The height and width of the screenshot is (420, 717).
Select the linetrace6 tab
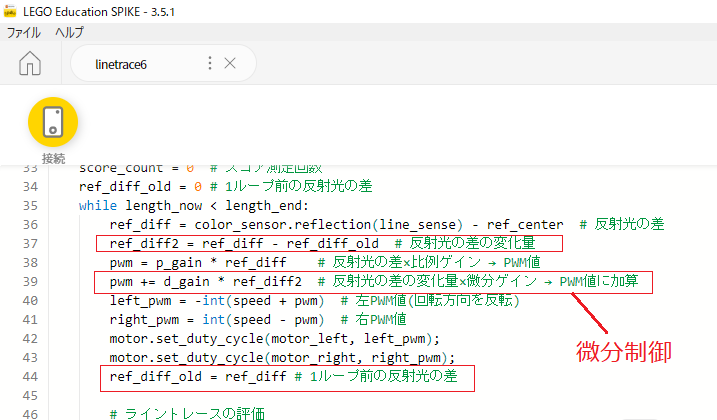coord(121,64)
